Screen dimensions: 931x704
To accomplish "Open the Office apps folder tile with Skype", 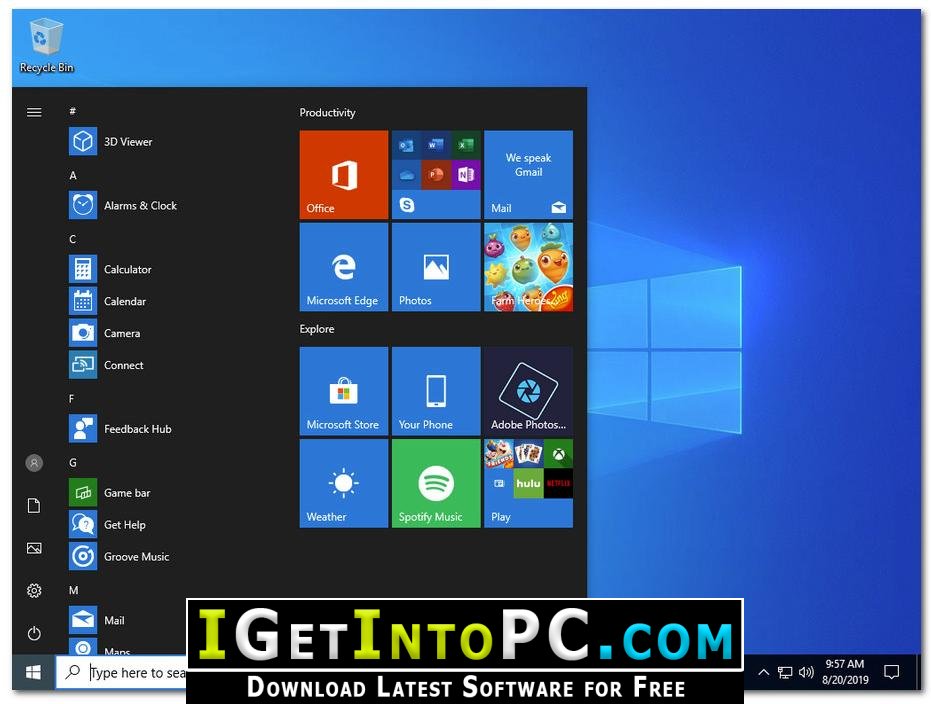I will (436, 175).
